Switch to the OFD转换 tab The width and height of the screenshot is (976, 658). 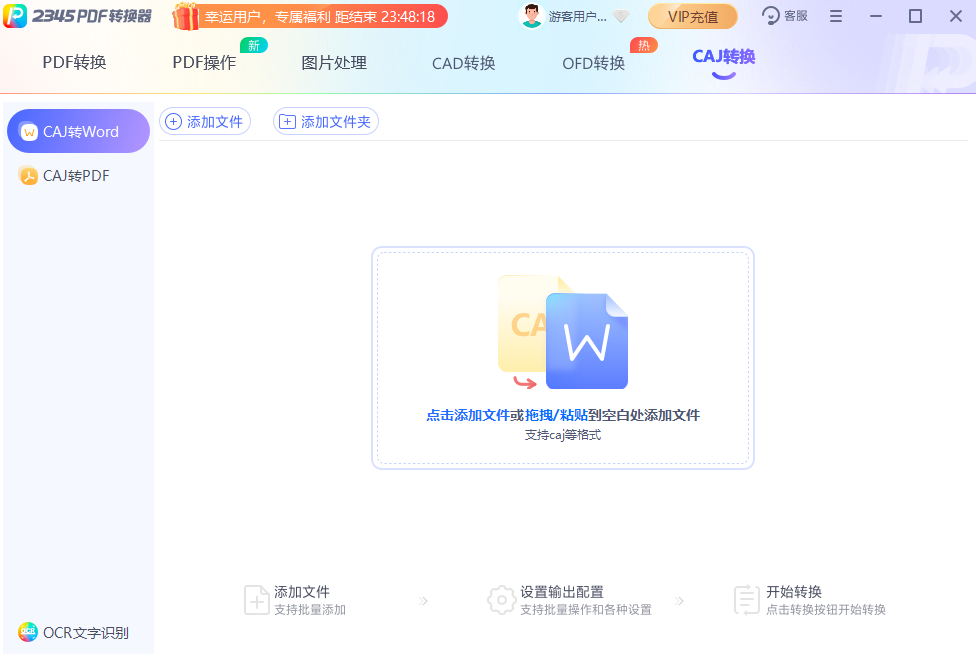pyautogui.click(x=593, y=63)
